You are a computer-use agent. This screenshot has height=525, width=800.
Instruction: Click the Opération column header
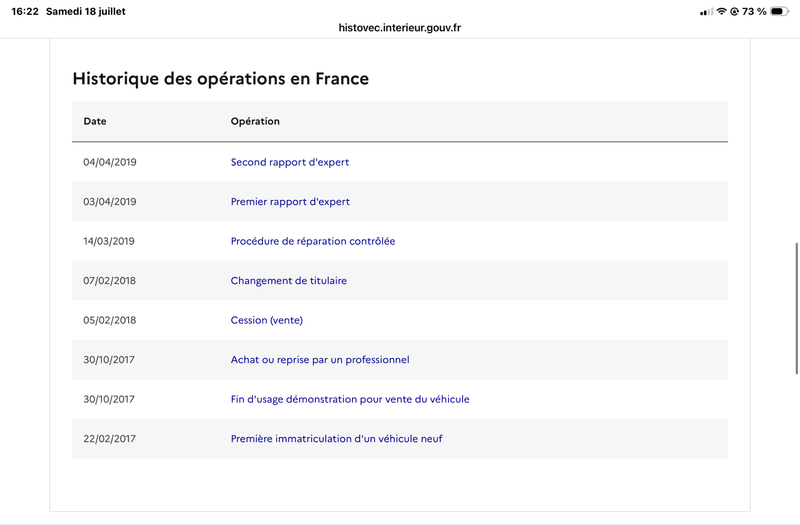point(255,121)
